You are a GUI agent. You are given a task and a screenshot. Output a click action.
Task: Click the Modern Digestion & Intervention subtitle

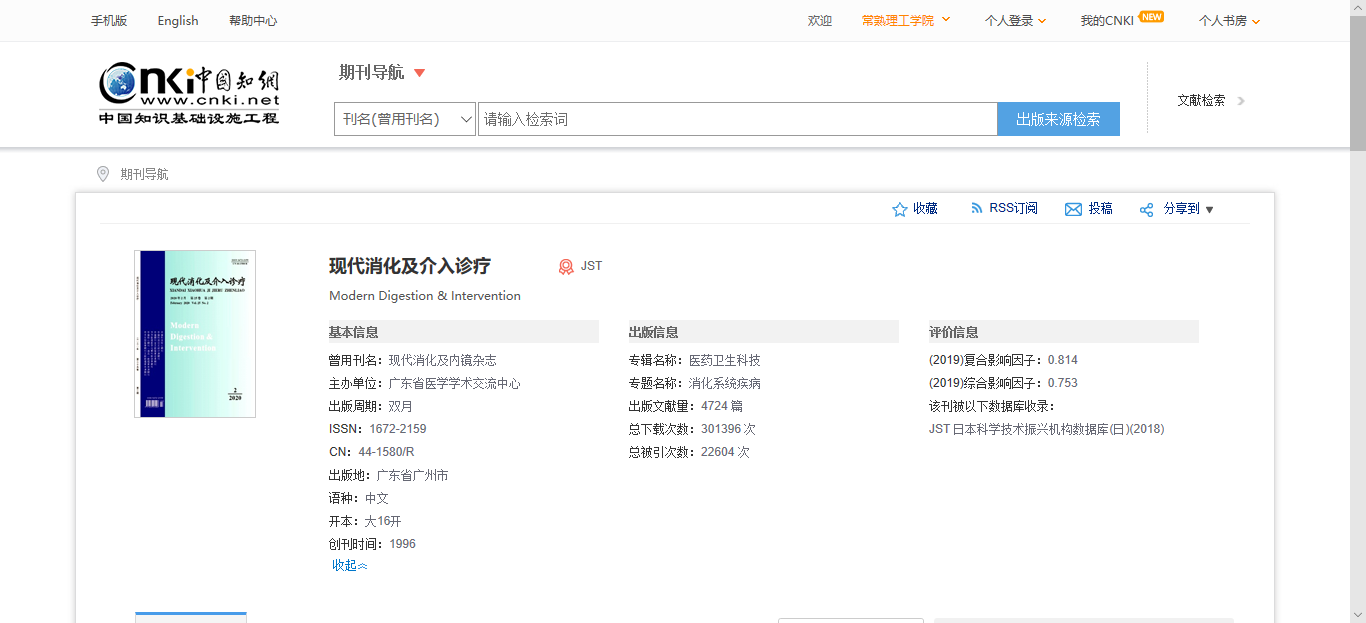point(425,295)
